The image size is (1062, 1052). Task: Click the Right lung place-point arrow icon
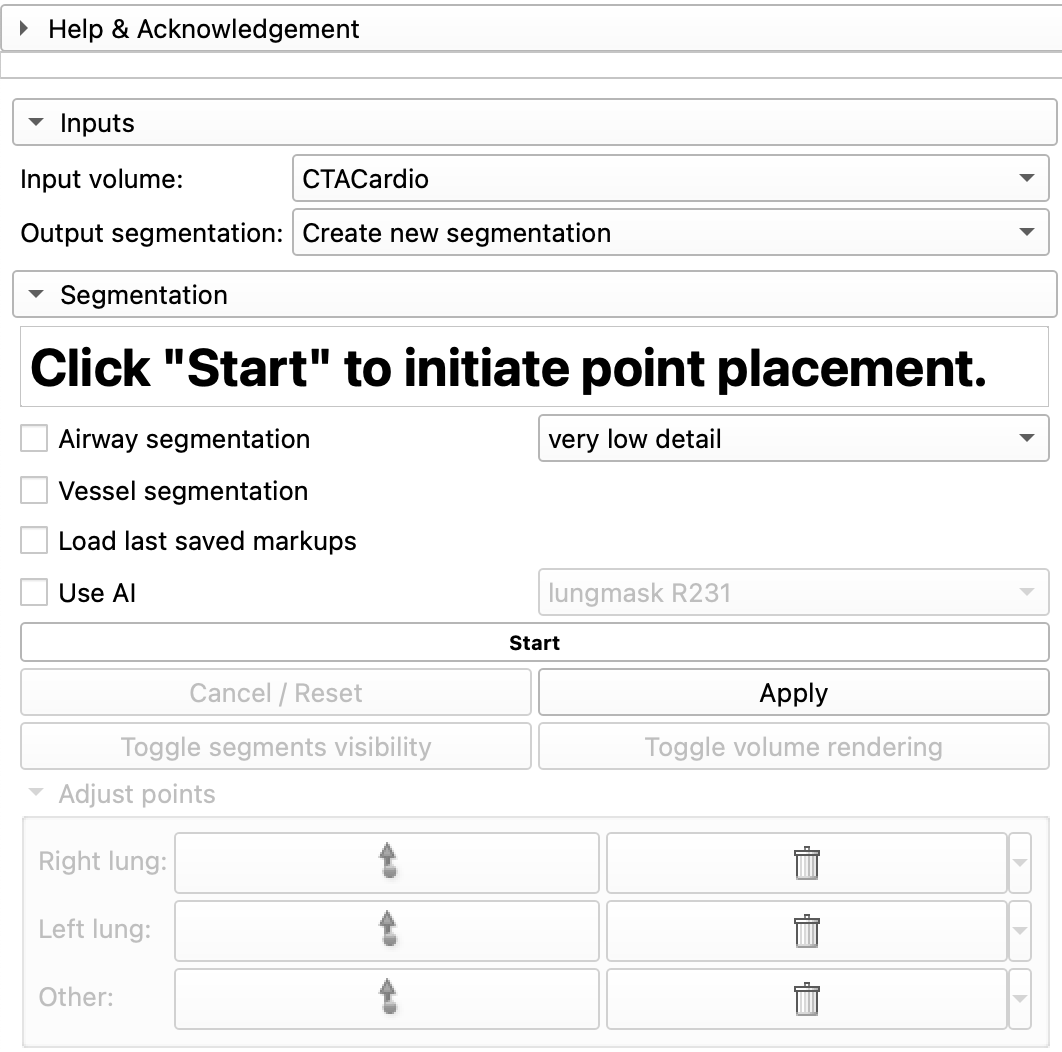(x=387, y=862)
